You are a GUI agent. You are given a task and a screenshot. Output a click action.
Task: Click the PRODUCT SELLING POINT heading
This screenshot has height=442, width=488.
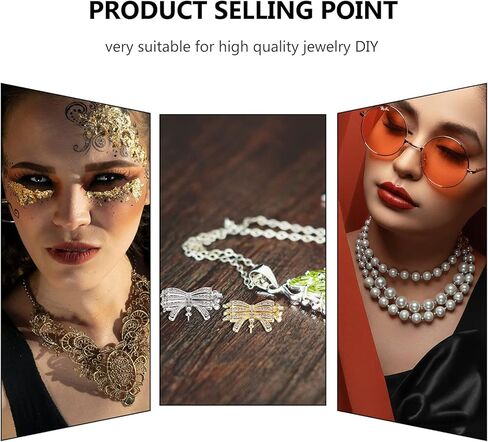coord(243,10)
